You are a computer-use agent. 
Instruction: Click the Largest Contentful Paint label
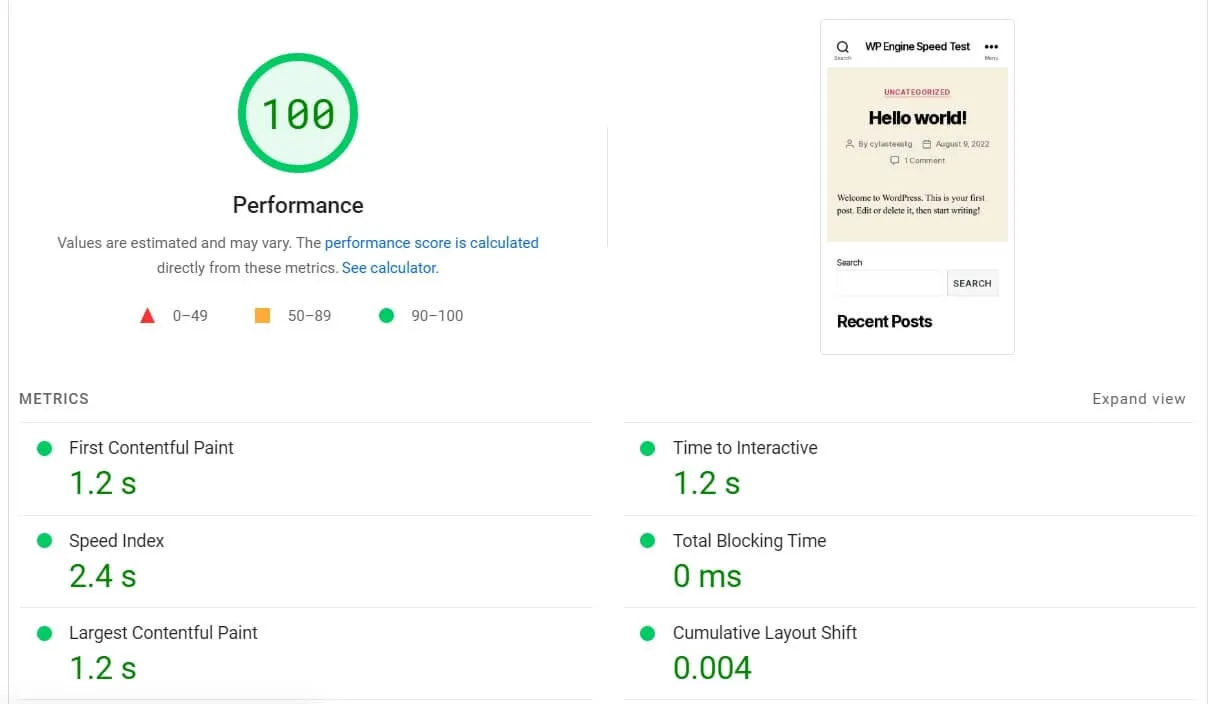coord(163,633)
